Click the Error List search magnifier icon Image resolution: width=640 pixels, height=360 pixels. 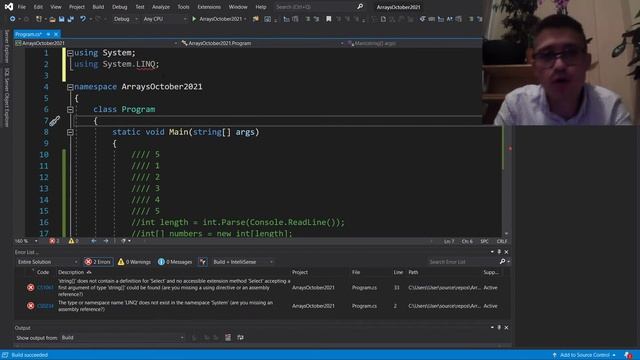pyautogui.click(x=502, y=262)
